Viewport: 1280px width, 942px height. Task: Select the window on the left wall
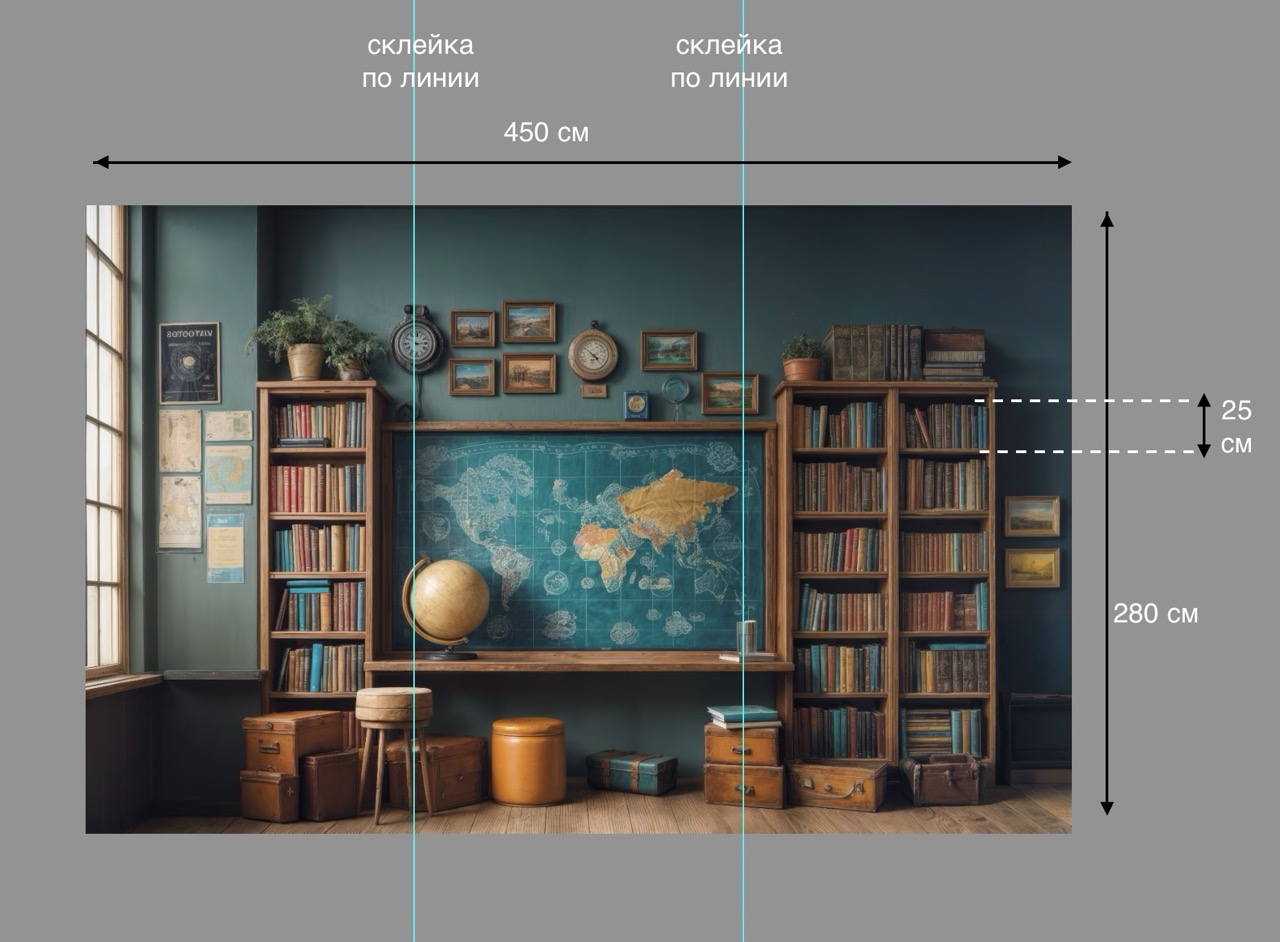coord(105,440)
